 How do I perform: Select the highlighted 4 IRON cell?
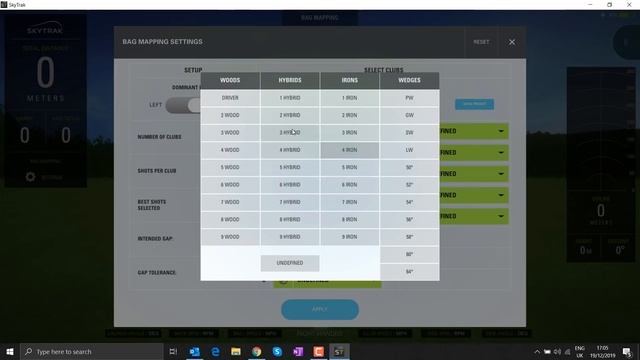[x=350, y=150]
